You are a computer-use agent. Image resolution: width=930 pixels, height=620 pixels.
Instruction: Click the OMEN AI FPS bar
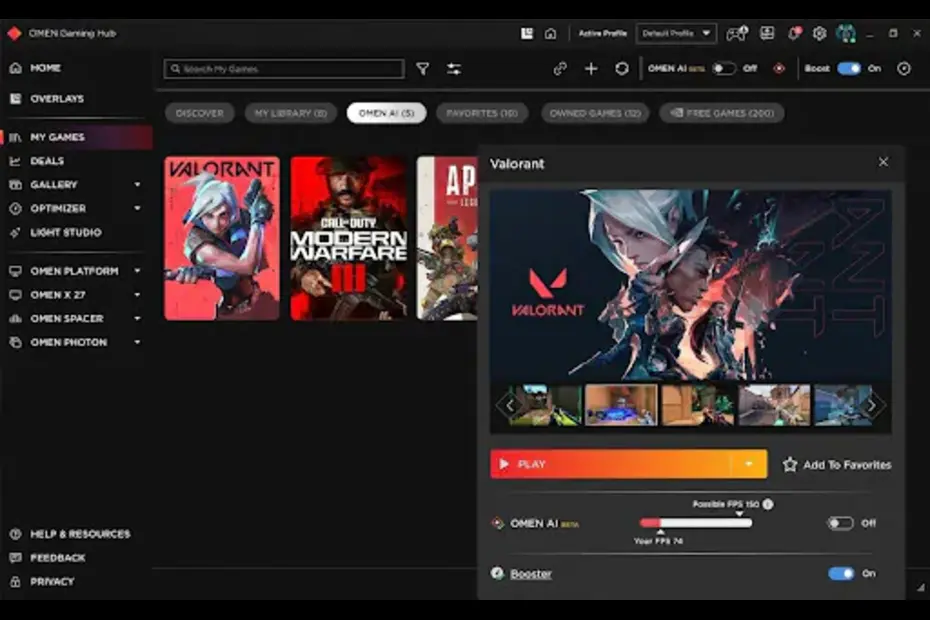696,523
